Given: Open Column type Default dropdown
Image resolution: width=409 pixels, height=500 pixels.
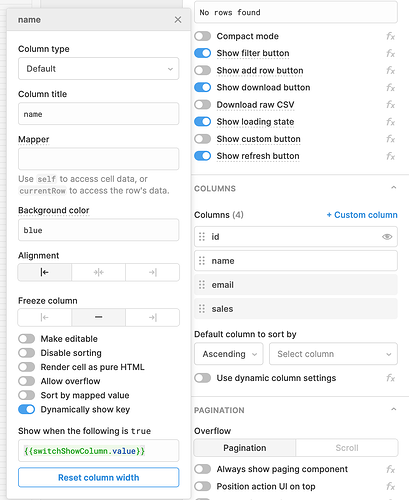Looking at the screenshot, I should [x=99, y=69].
